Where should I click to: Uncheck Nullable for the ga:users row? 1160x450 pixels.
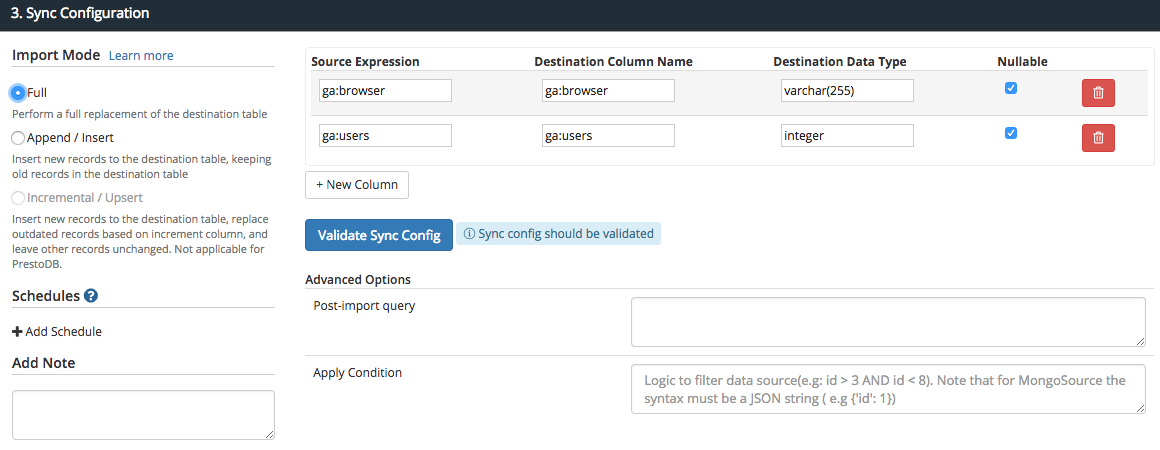click(x=1011, y=133)
